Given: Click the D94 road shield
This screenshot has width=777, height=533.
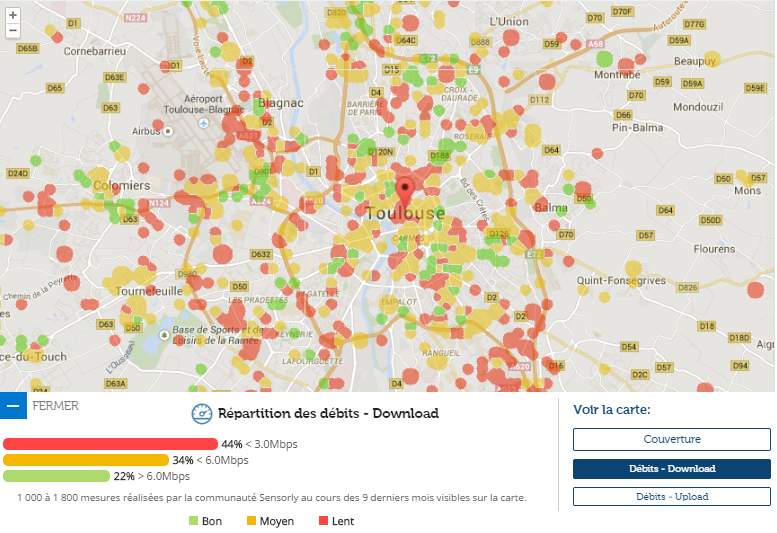Looking at the screenshot, I should [740, 366].
